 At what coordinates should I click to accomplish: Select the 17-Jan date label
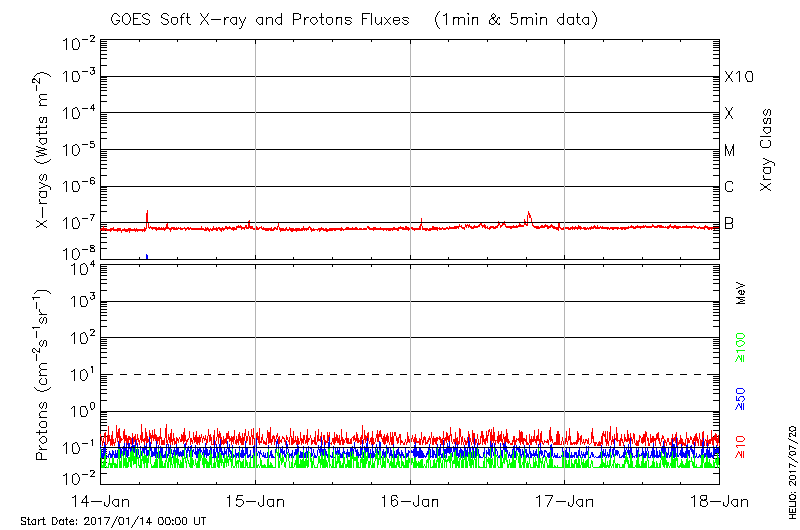[x=564, y=501]
